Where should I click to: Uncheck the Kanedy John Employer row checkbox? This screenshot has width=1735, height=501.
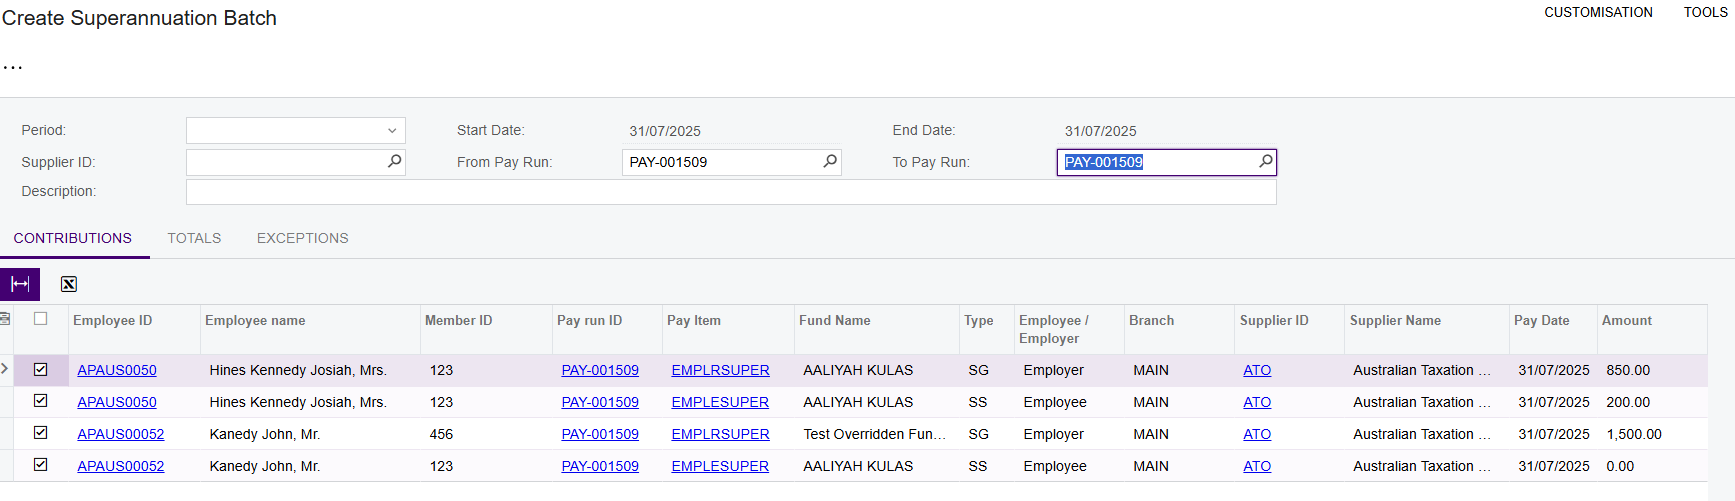(41, 433)
